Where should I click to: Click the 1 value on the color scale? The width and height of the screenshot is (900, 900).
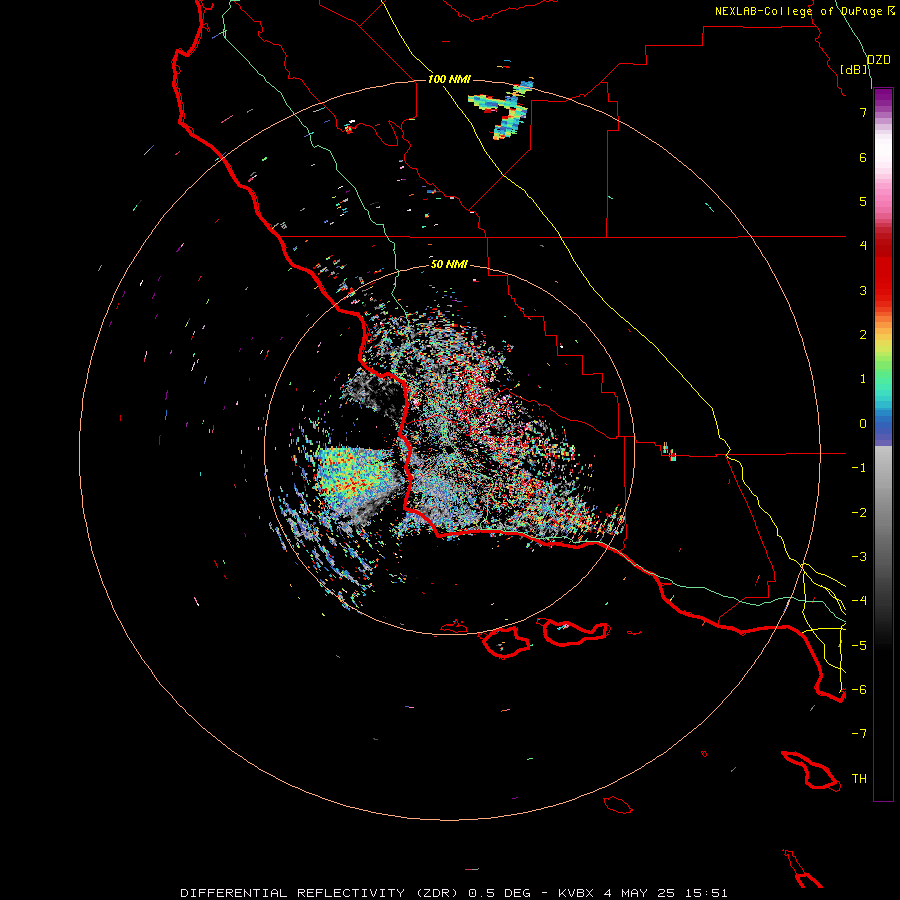[x=863, y=379]
